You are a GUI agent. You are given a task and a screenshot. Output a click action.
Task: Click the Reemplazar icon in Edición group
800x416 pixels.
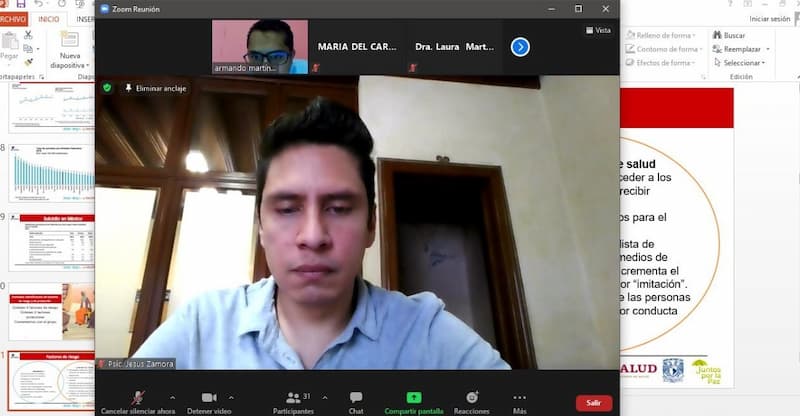(x=717, y=48)
